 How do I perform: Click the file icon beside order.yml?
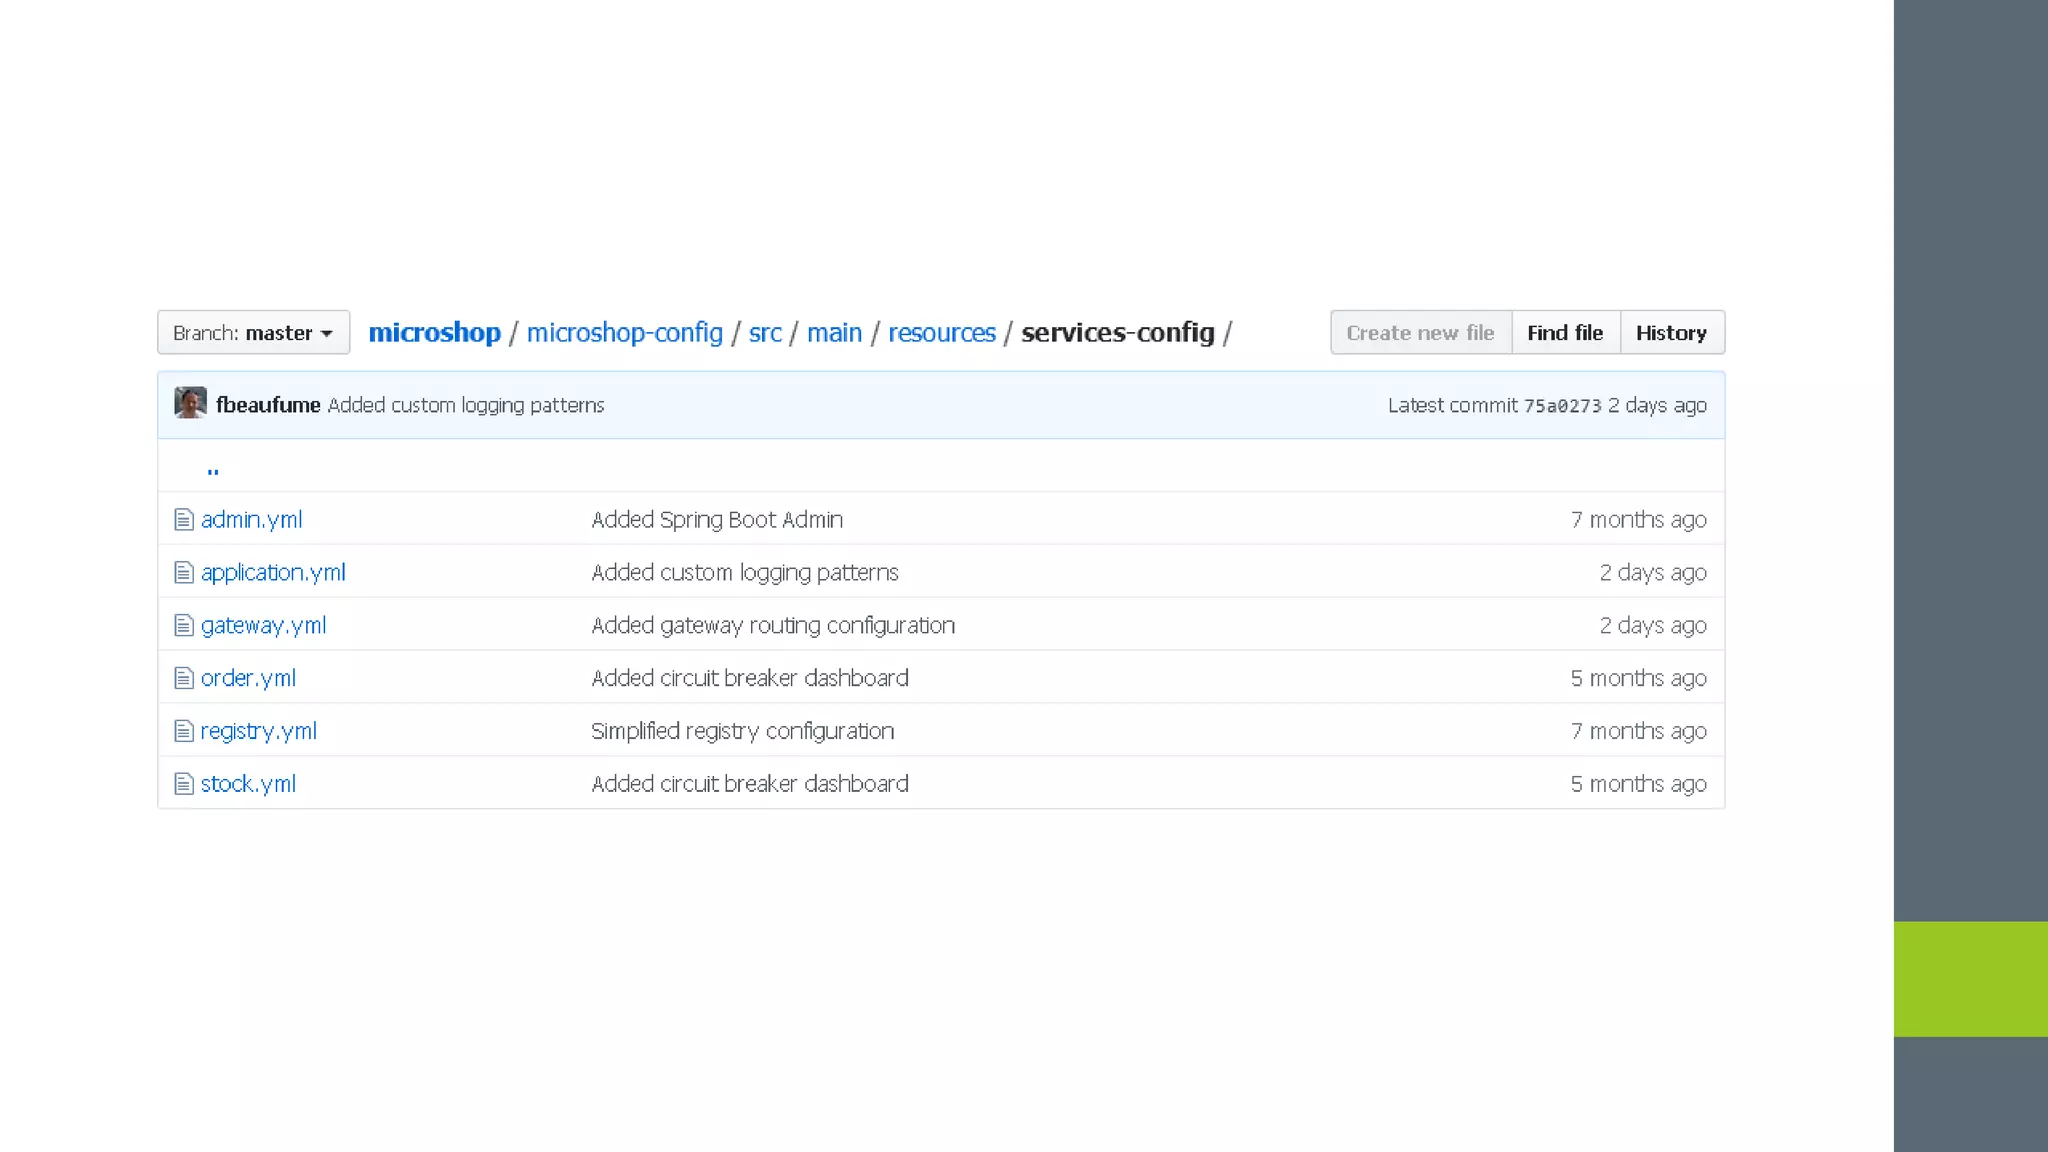coord(183,678)
